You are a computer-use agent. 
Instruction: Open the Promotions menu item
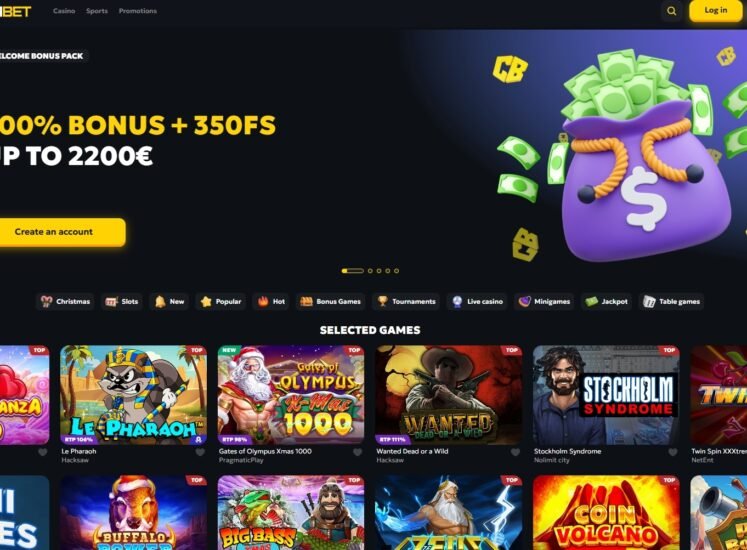pos(138,10)
